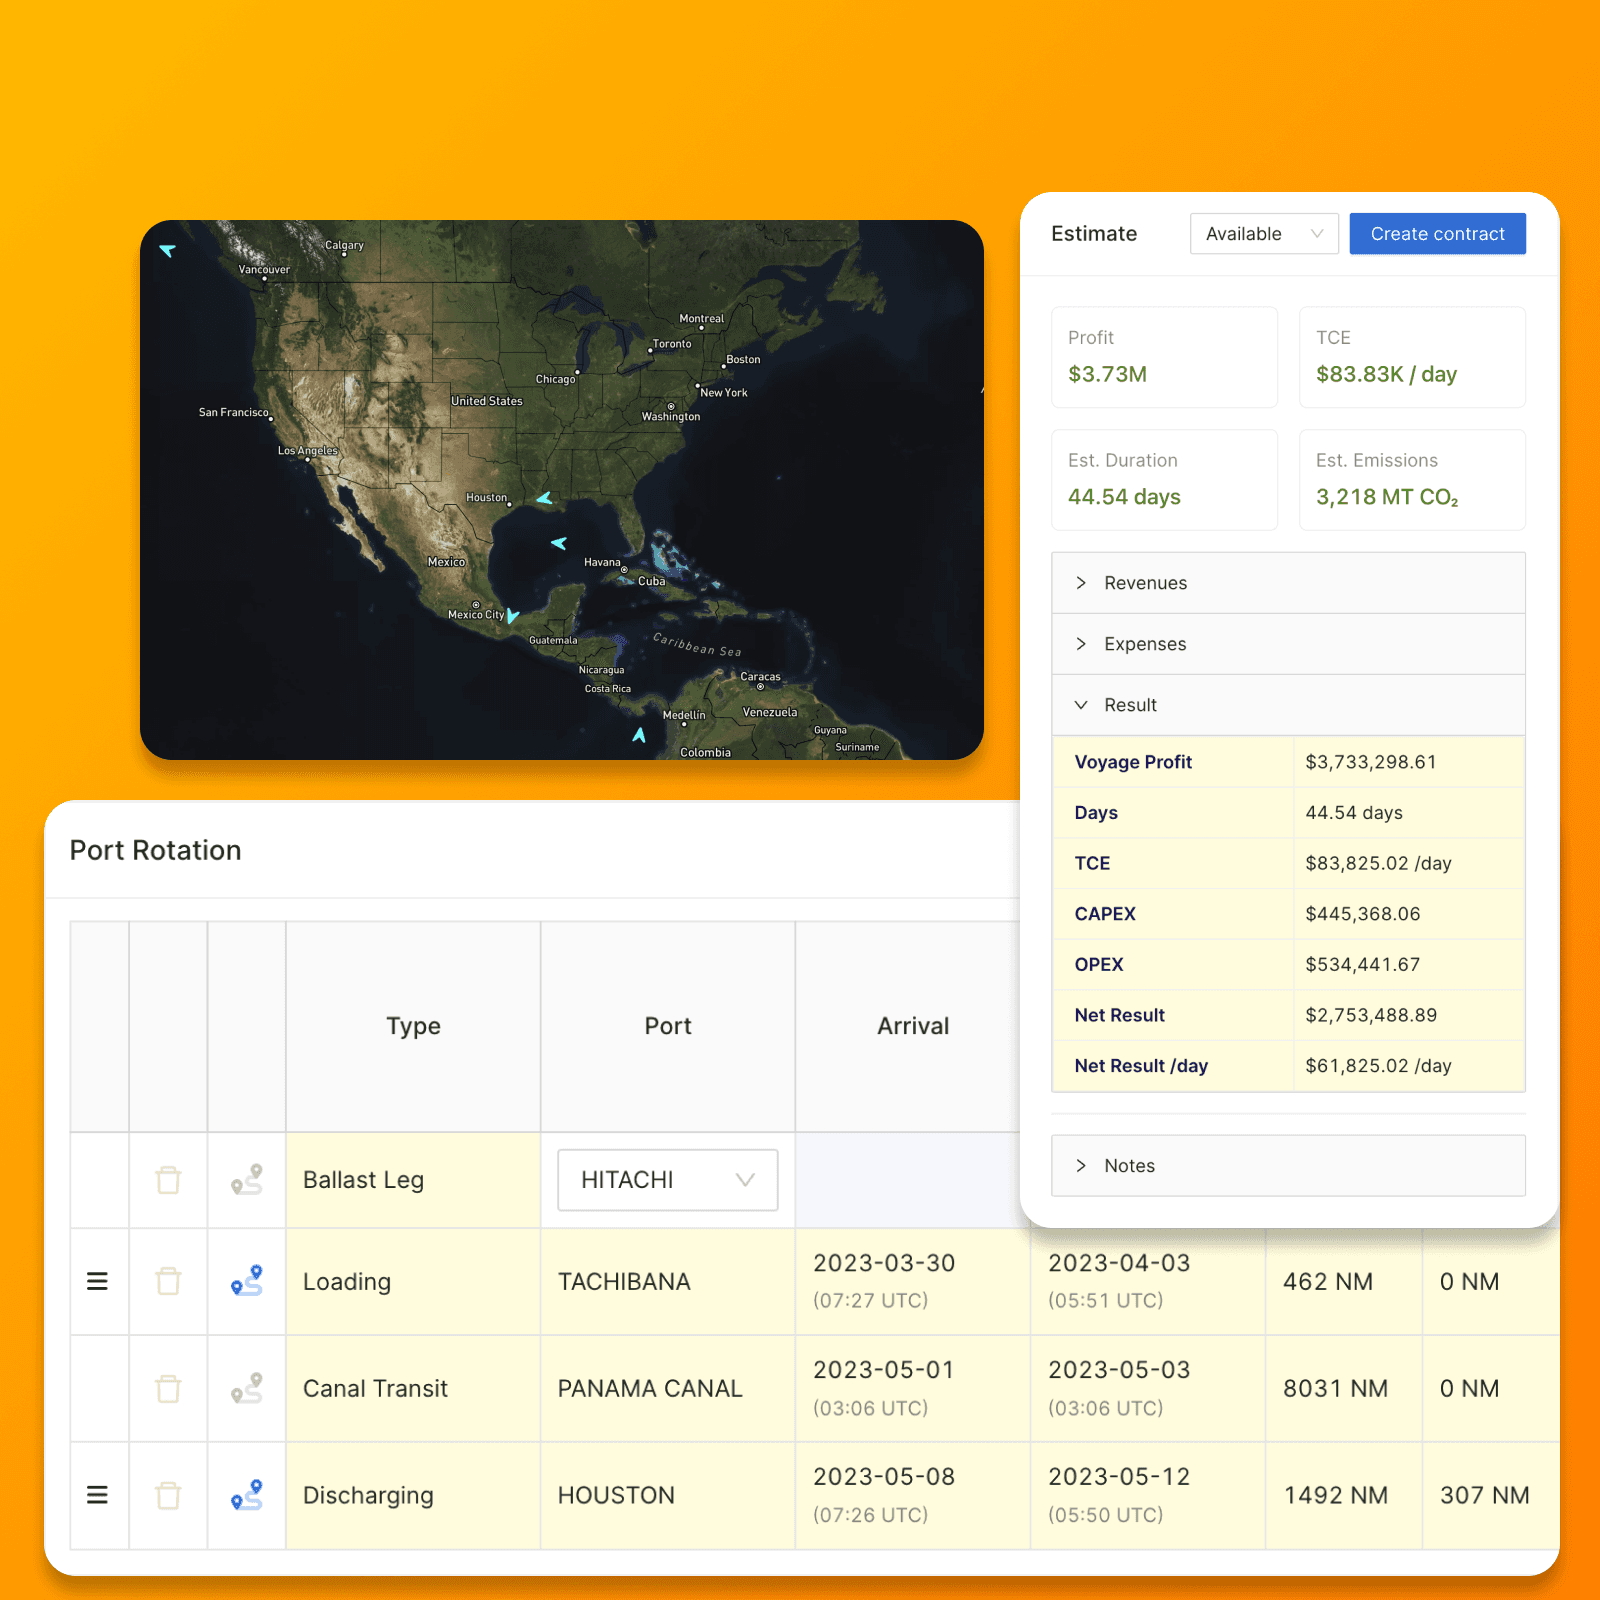Select the TACHIBANA port cell
The width and height of the screenshot is (1600, 1600).
click(x=668, y=1282)
